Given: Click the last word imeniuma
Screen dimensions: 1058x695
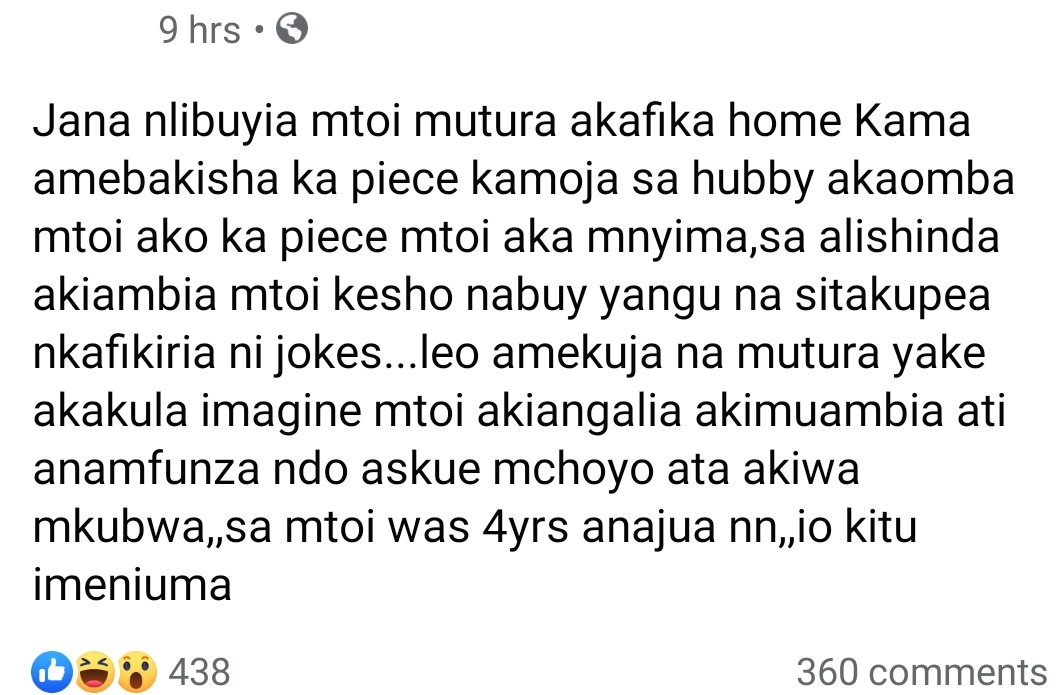Looking at the screenshot, I should (132, 584).
